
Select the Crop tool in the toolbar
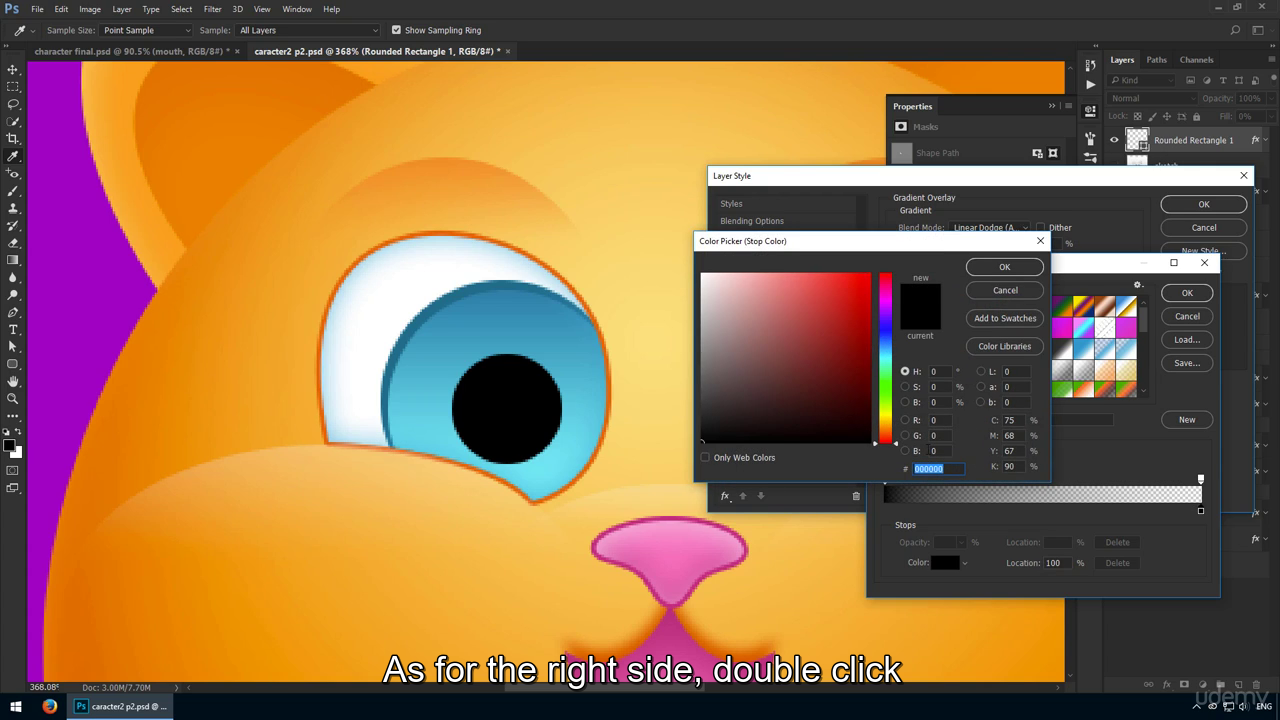pyautogui.click(x=13, y=139)
